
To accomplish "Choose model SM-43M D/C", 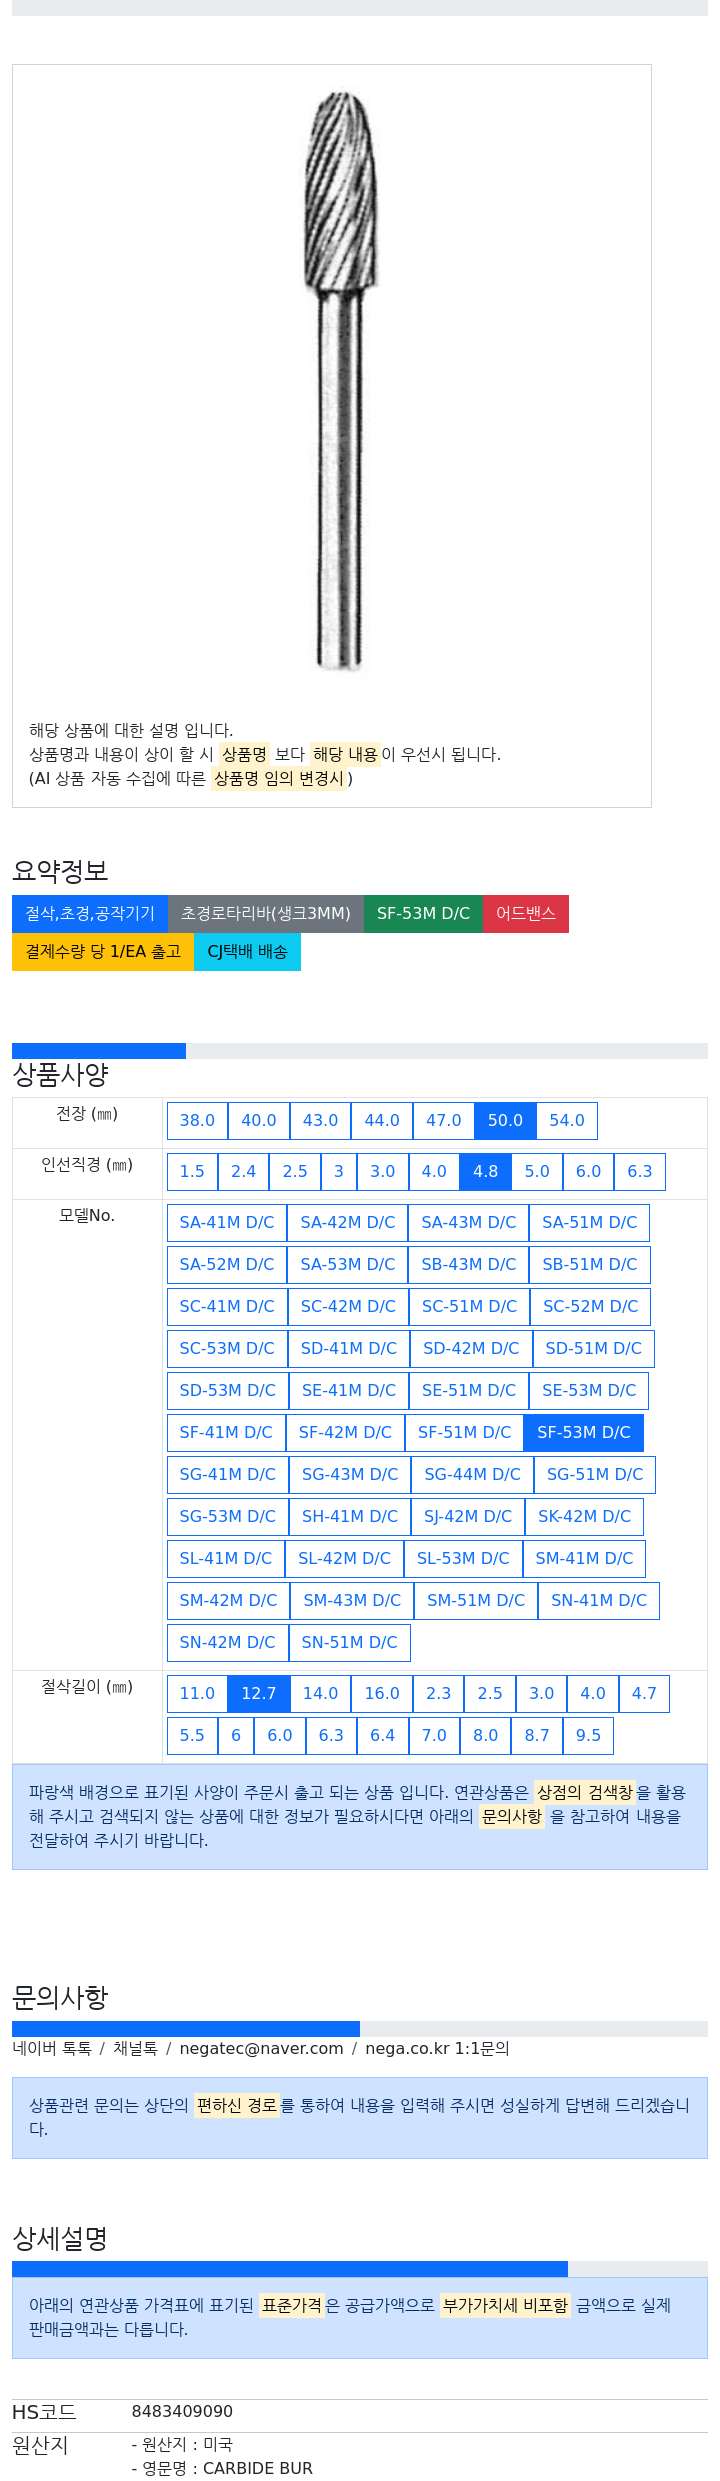I will click(x=352, y=1601).
